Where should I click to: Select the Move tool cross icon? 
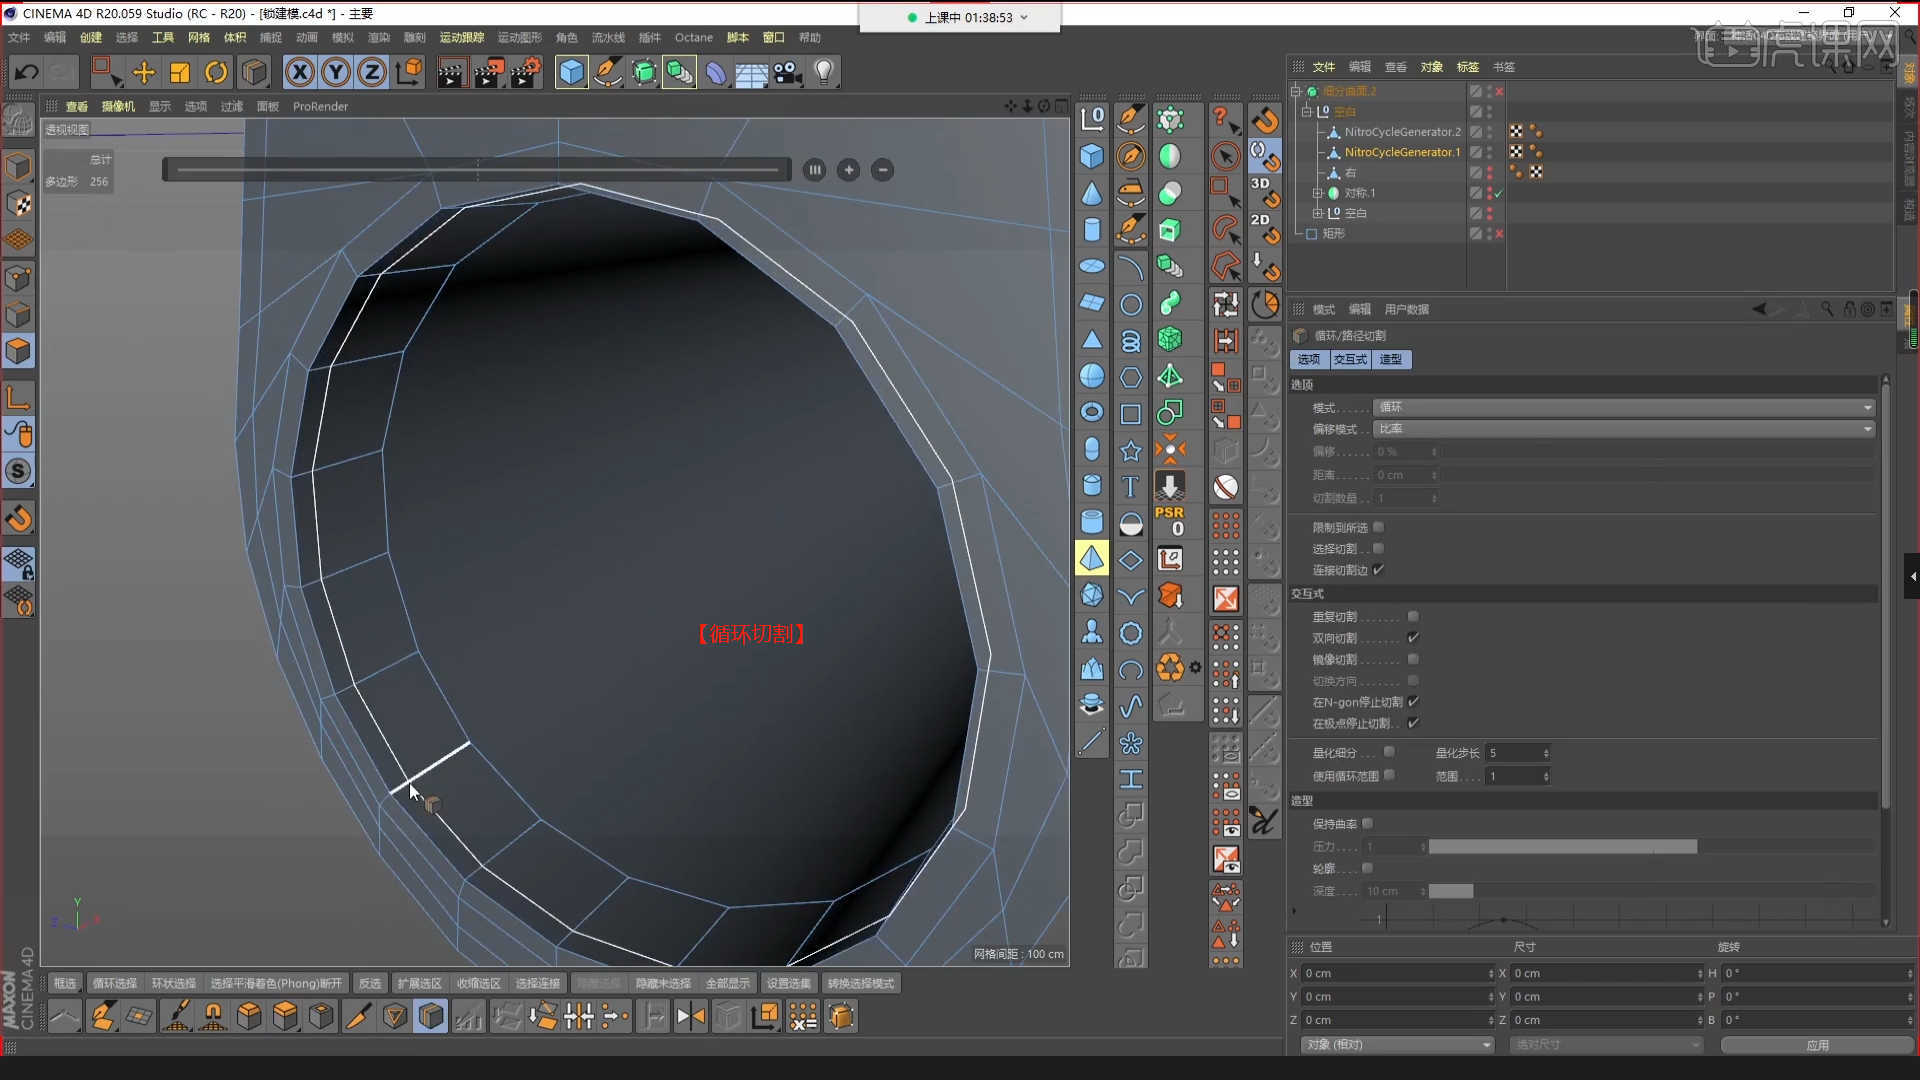coord(143,72)
